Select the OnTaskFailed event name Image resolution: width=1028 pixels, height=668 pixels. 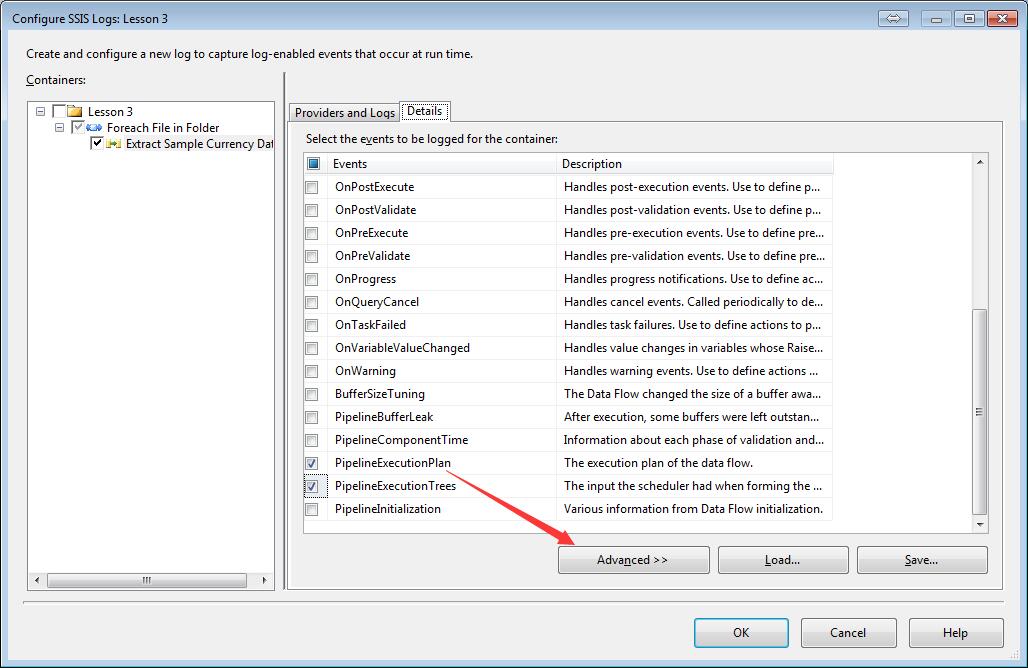point(370,324)
